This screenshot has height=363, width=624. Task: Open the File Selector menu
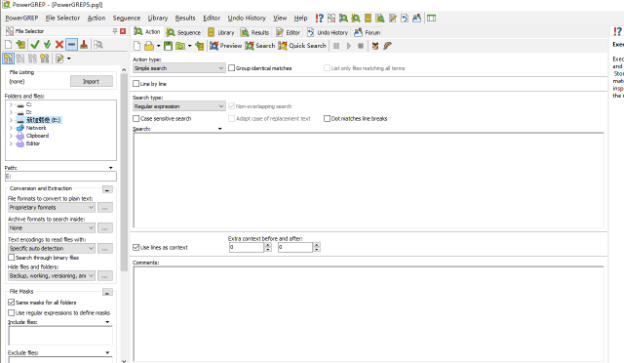(x=62, y=18)
